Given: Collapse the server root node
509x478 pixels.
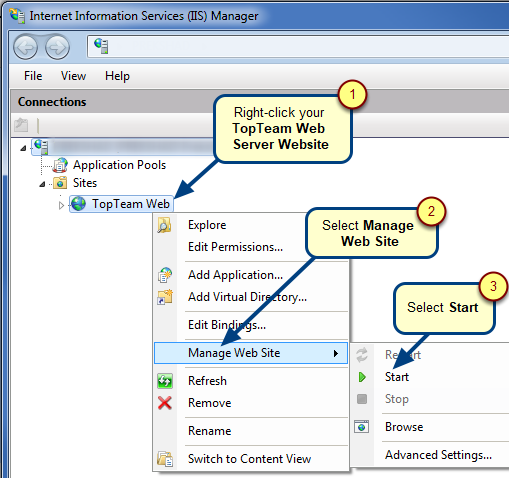Looking at the screenshot, I should (23, 148).
